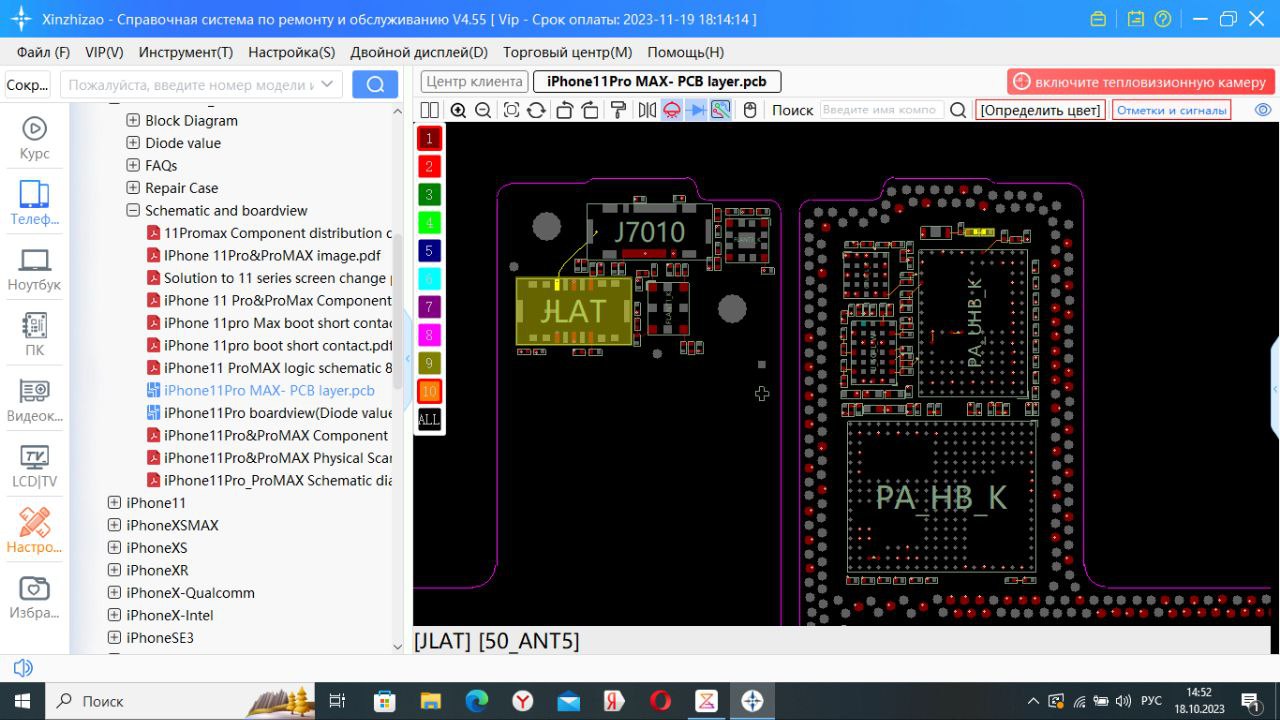Fit the board to the window

tap(511, 110)
